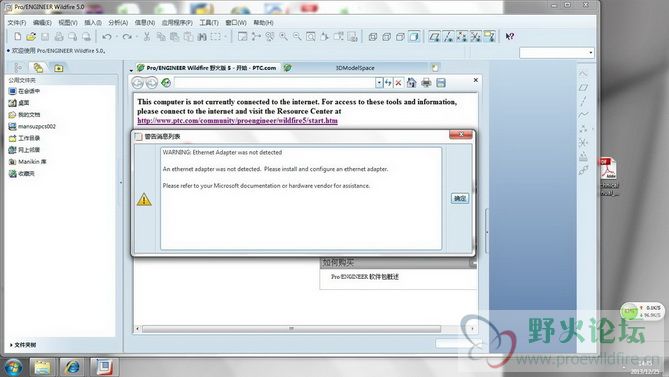The image size is (669, 377).
Task: Toggle coordinate systems display
Action: [x=475, y=37]
